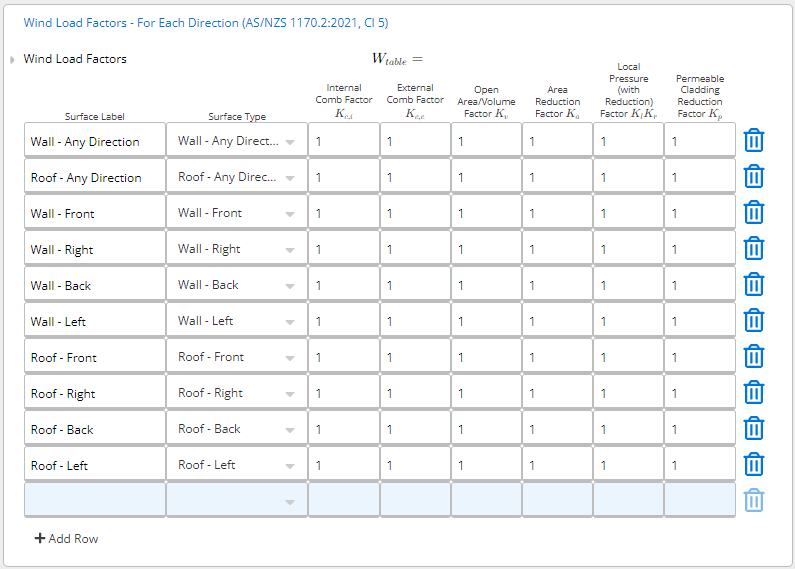This screenshot has height=569, width=795.
Task: Delete the Roof - Front row
Action: 753,357
